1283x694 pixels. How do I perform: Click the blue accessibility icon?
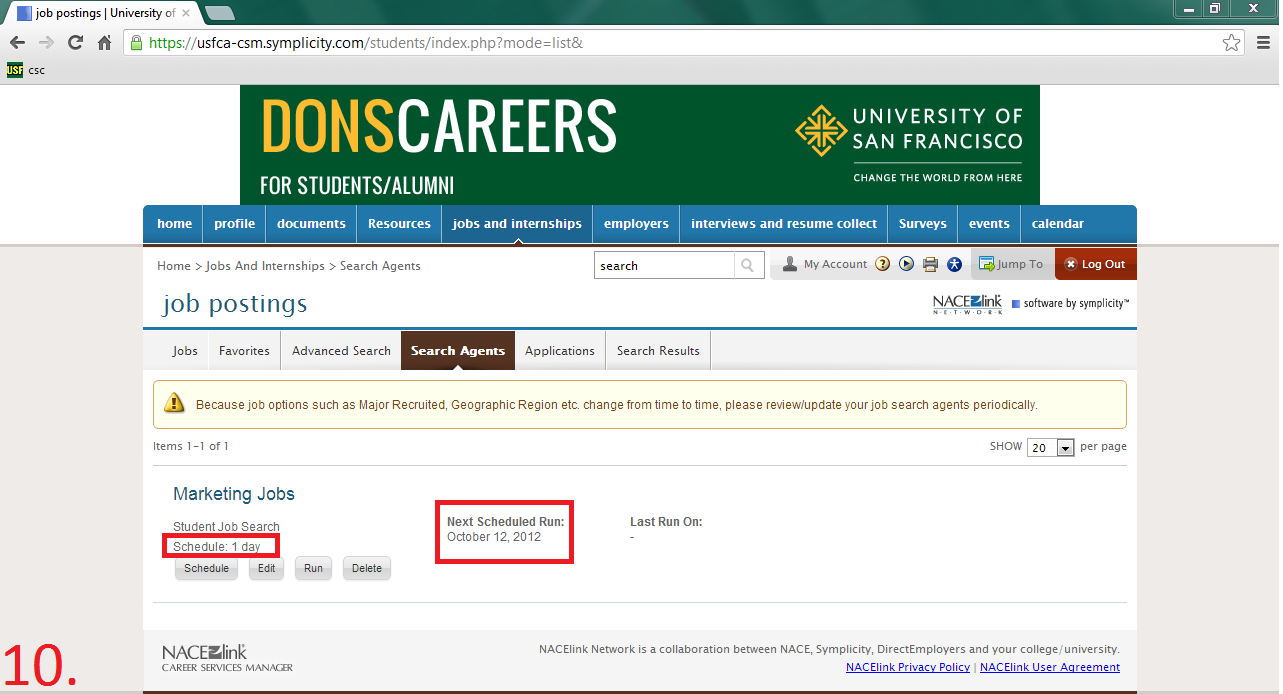tap(954, 264)
